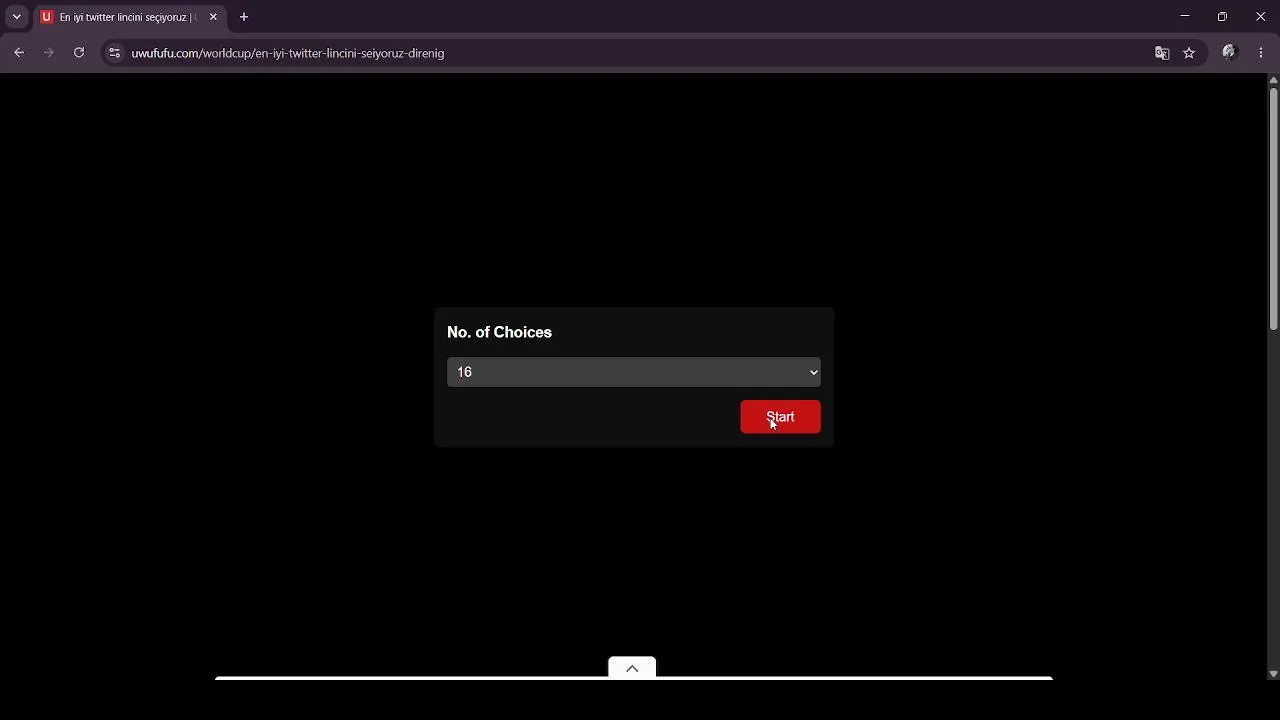Viewport: 1280px width, 720px height.
Task: Click the vertical page scrollbar thumb
Action: click(1273, 209)
